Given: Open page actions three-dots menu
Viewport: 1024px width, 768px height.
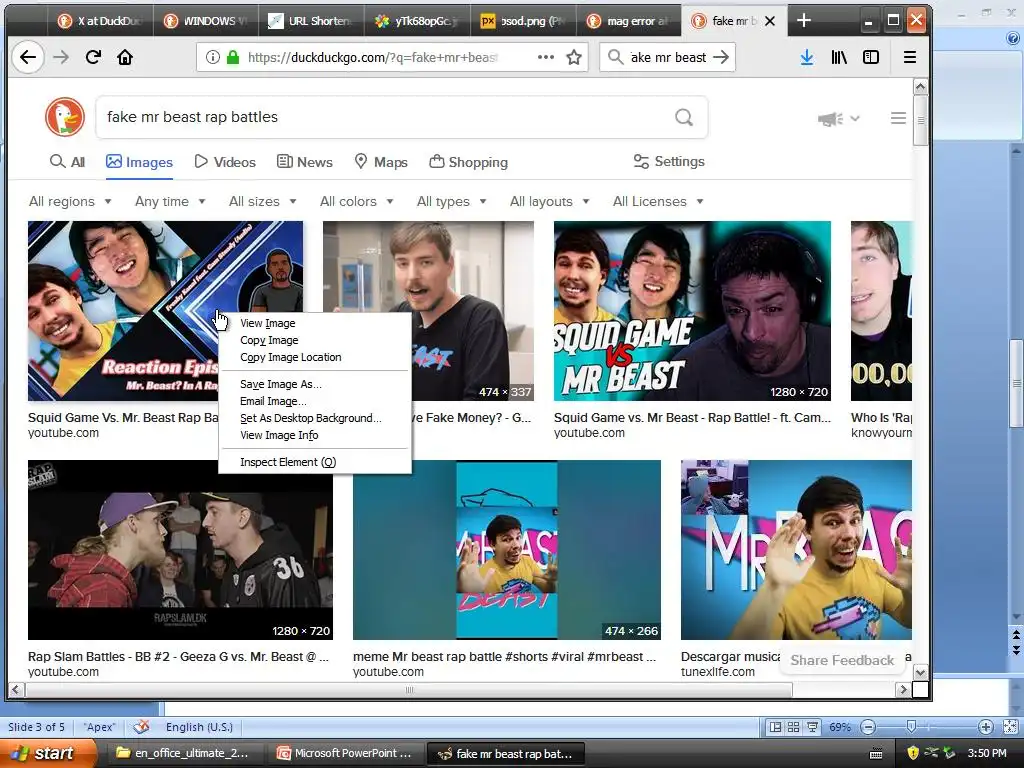Looking at the screenshot, I should tap(545, 57).
